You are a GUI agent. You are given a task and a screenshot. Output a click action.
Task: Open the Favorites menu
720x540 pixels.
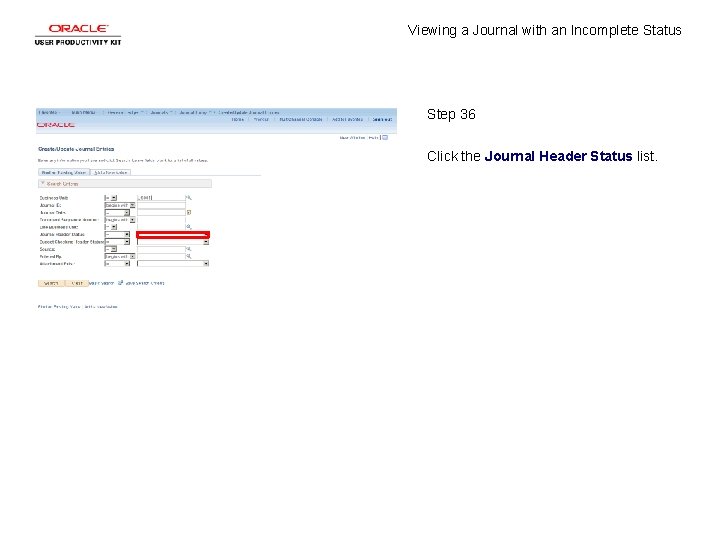click(48, 112)
